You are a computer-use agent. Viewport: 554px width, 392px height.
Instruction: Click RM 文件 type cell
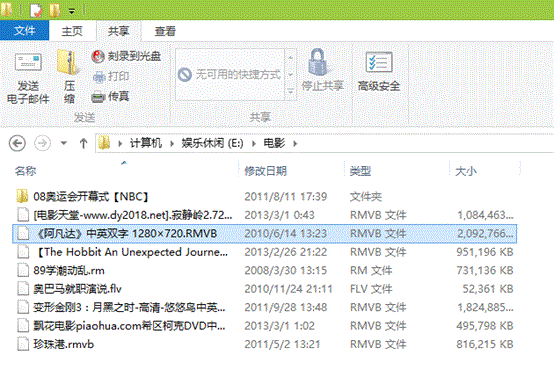click(x=371, y=270)
